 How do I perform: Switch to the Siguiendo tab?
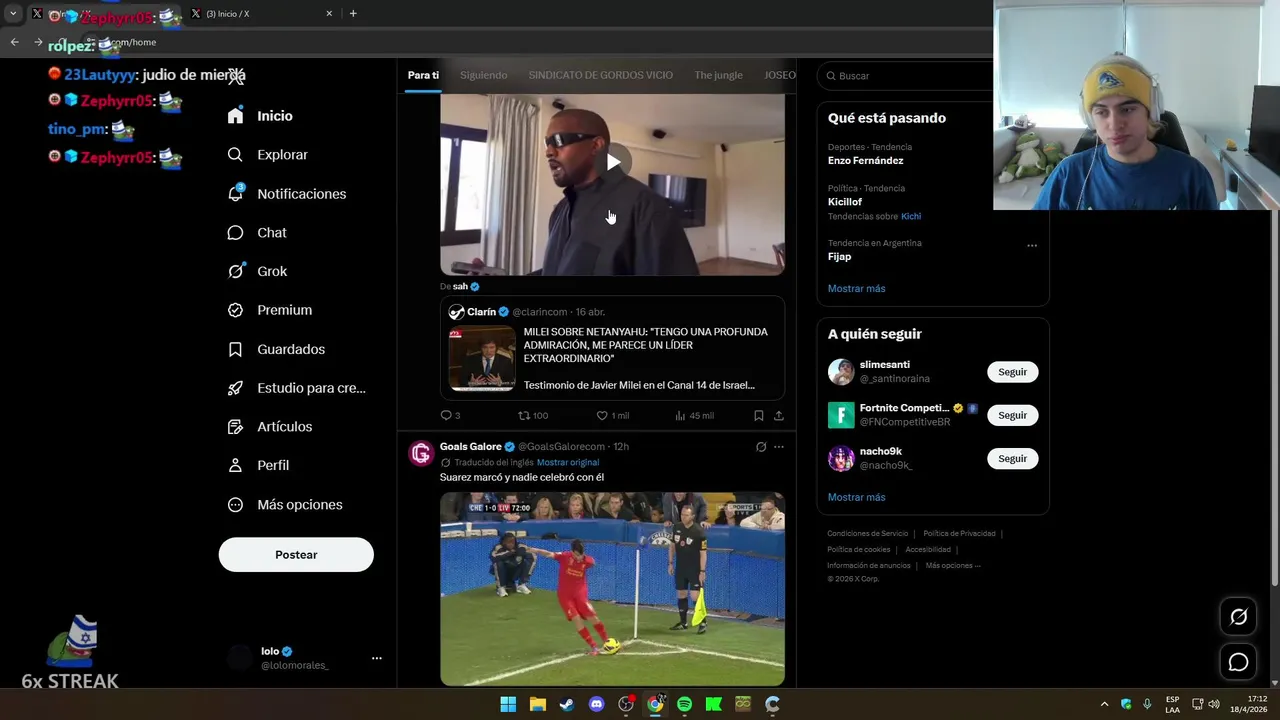[x=484, y=75]
